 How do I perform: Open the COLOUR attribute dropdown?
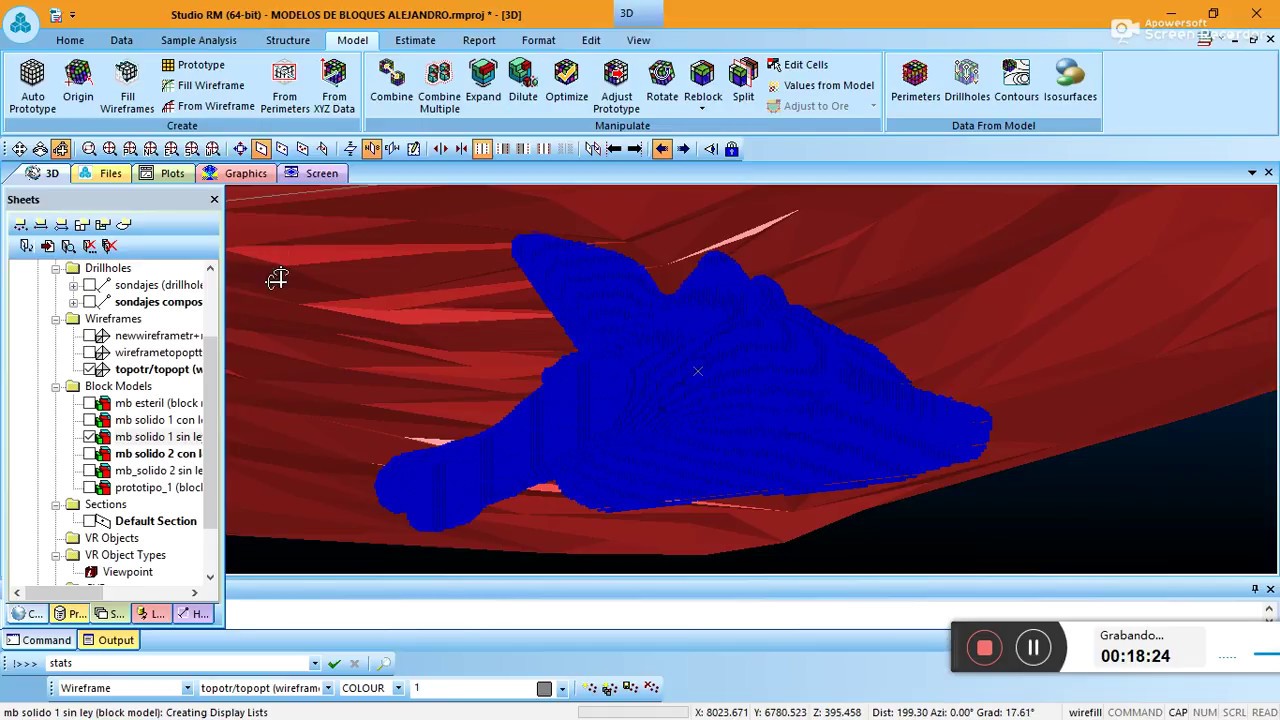click(398, 688)
